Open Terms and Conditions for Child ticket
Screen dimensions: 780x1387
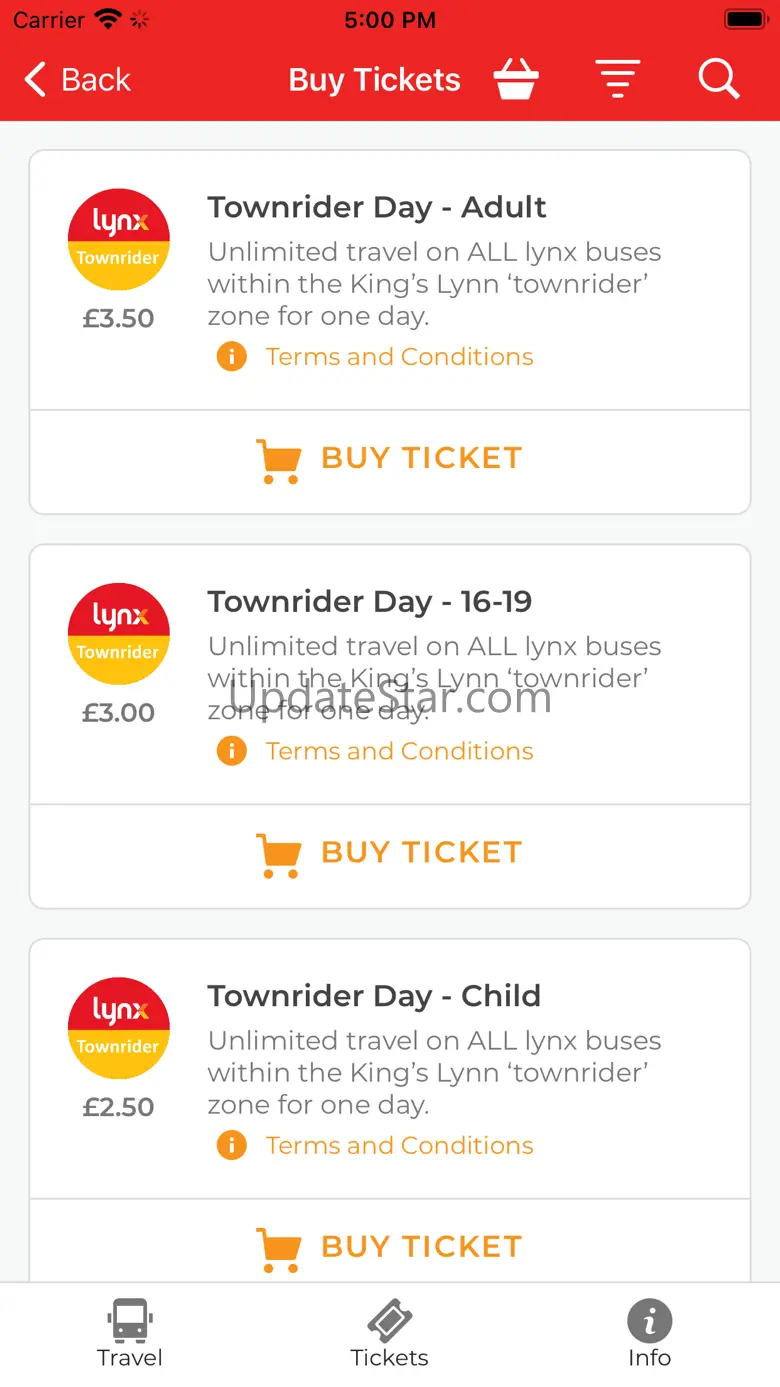pyautogui.click(x=399, y=1145)
